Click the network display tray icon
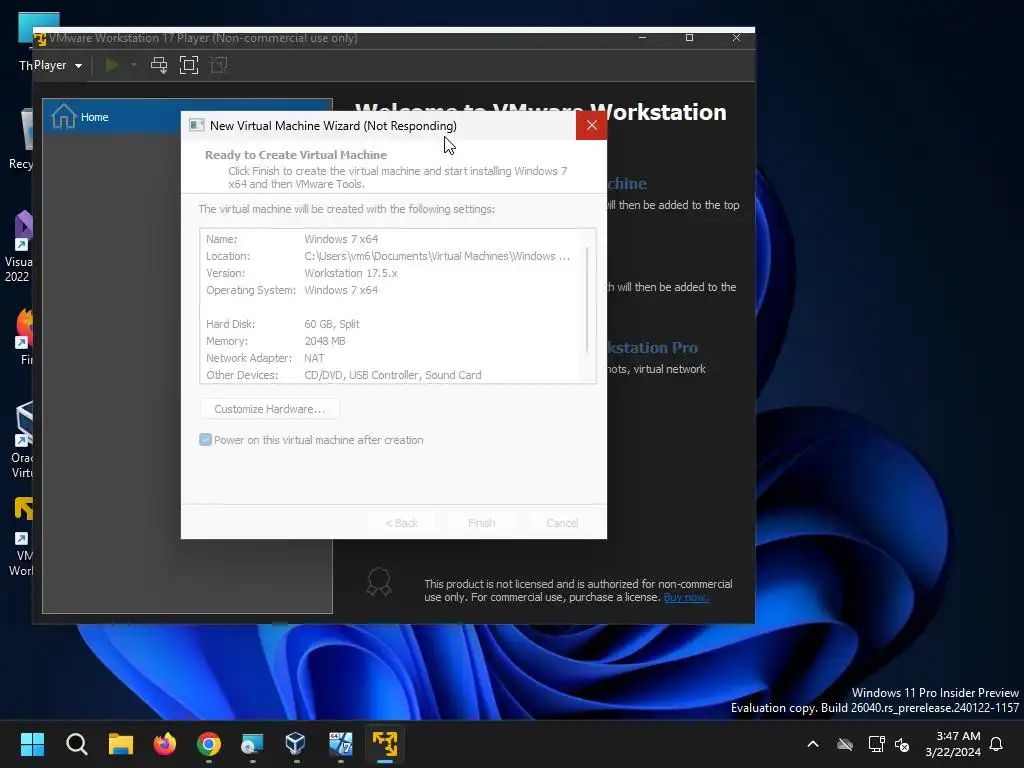 click(876, 744)
